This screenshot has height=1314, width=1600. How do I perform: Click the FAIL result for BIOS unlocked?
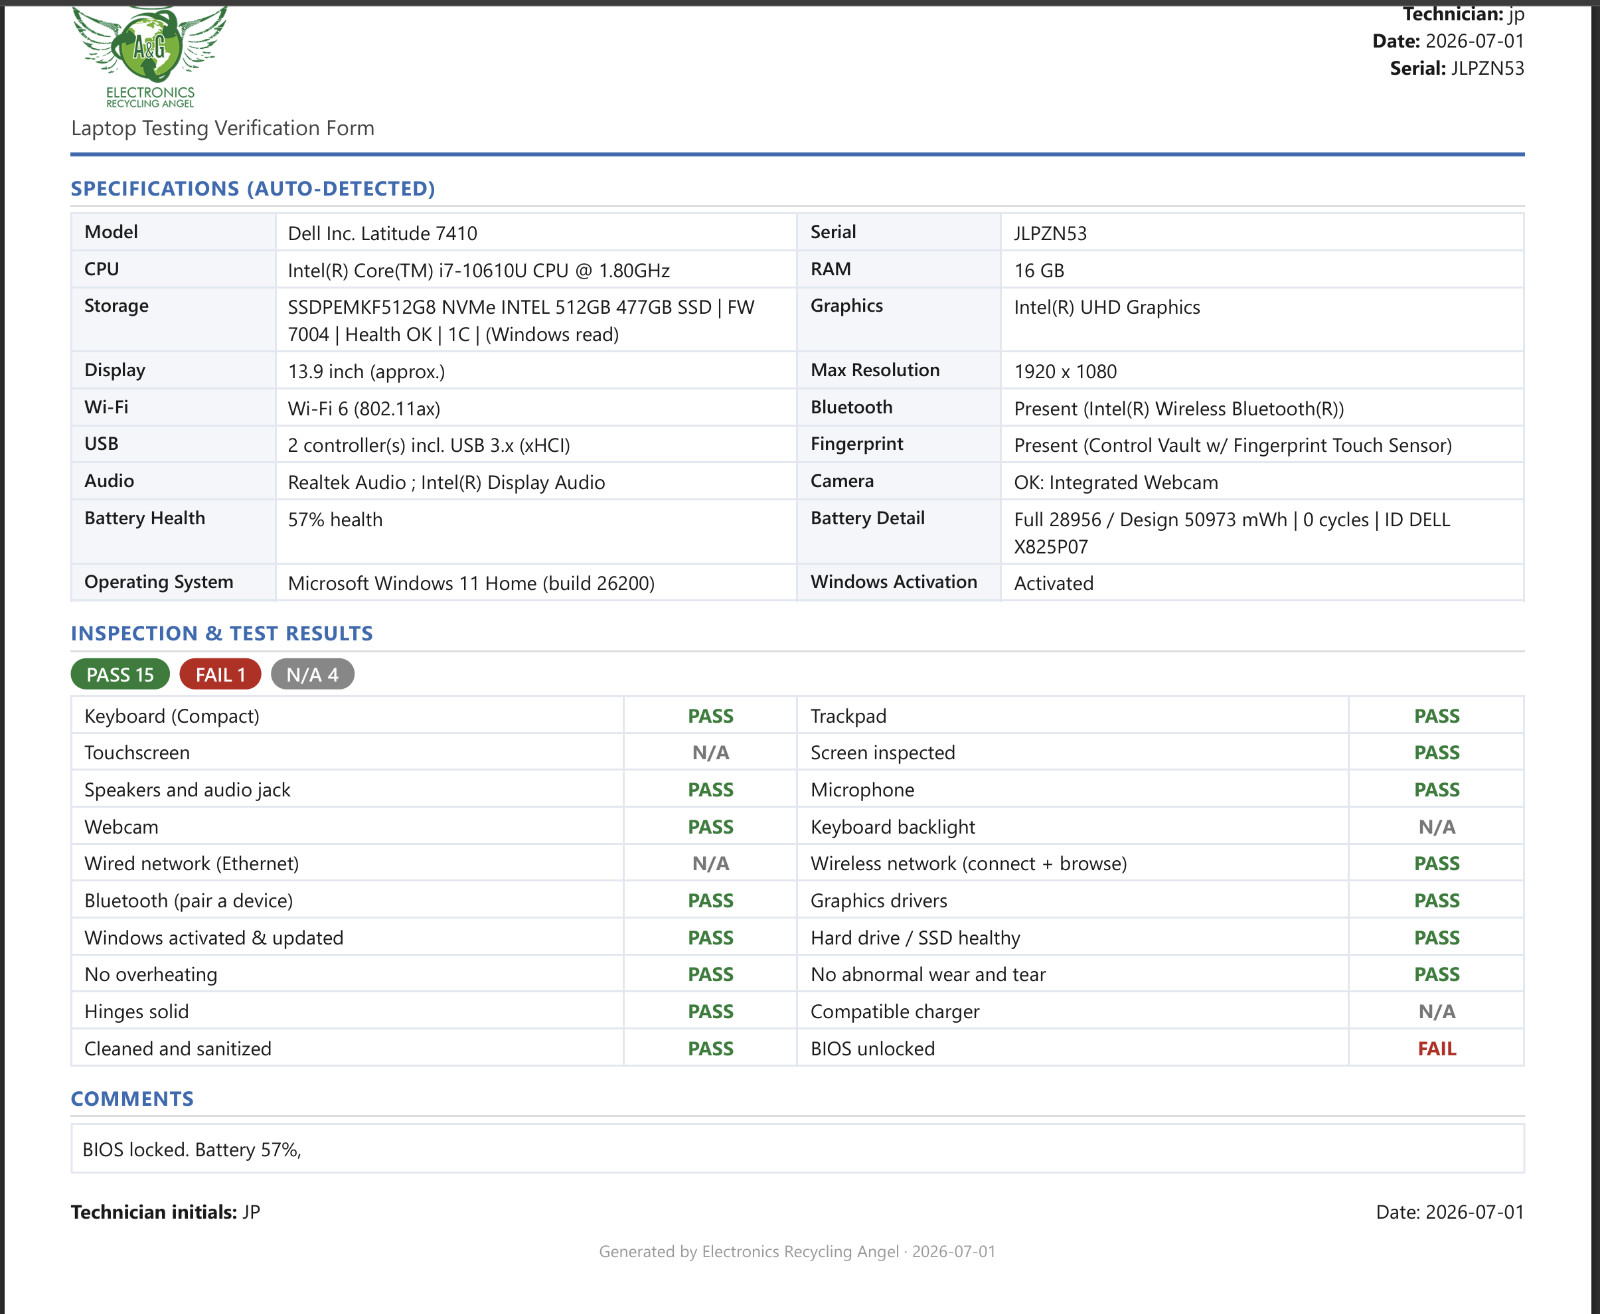click(x=1436, y=1049)
